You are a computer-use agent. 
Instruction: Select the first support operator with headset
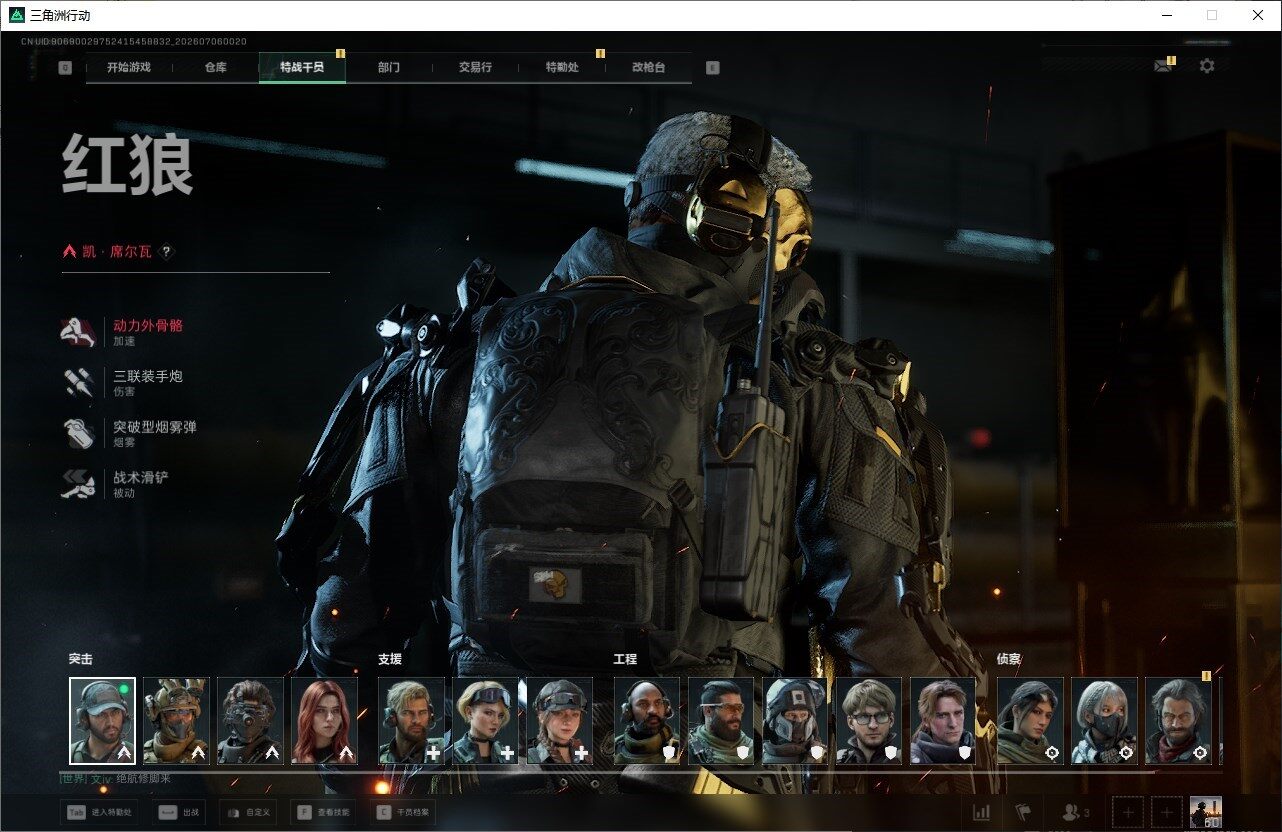point(411,721)
